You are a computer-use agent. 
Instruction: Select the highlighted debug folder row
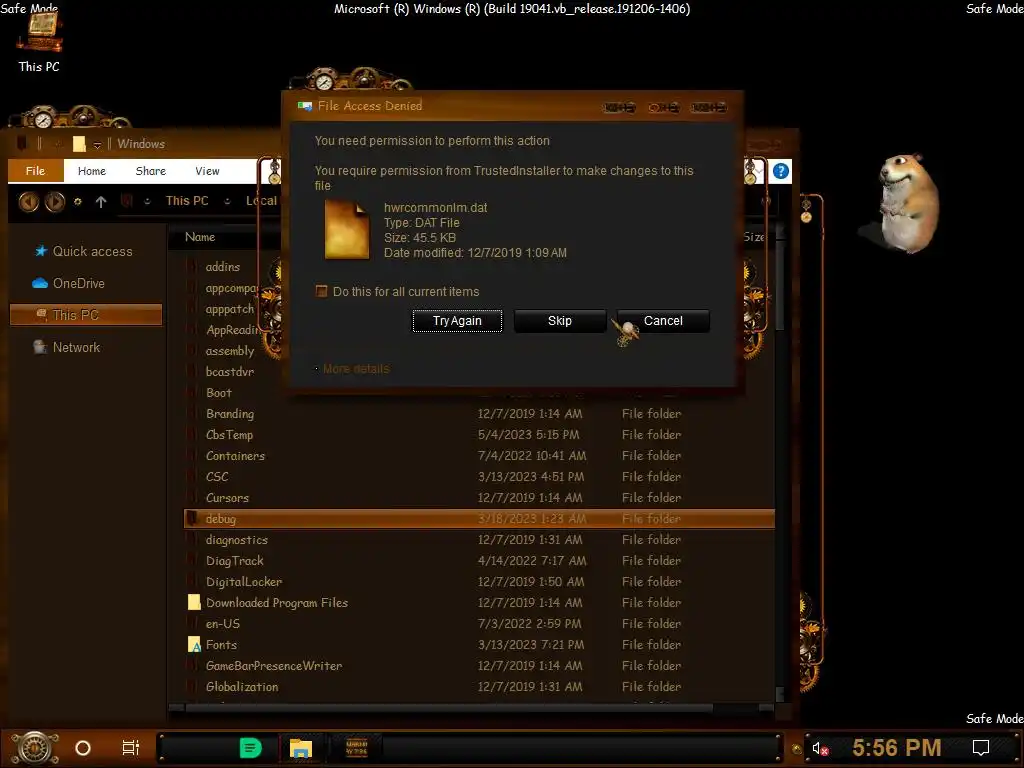point(479,519)
